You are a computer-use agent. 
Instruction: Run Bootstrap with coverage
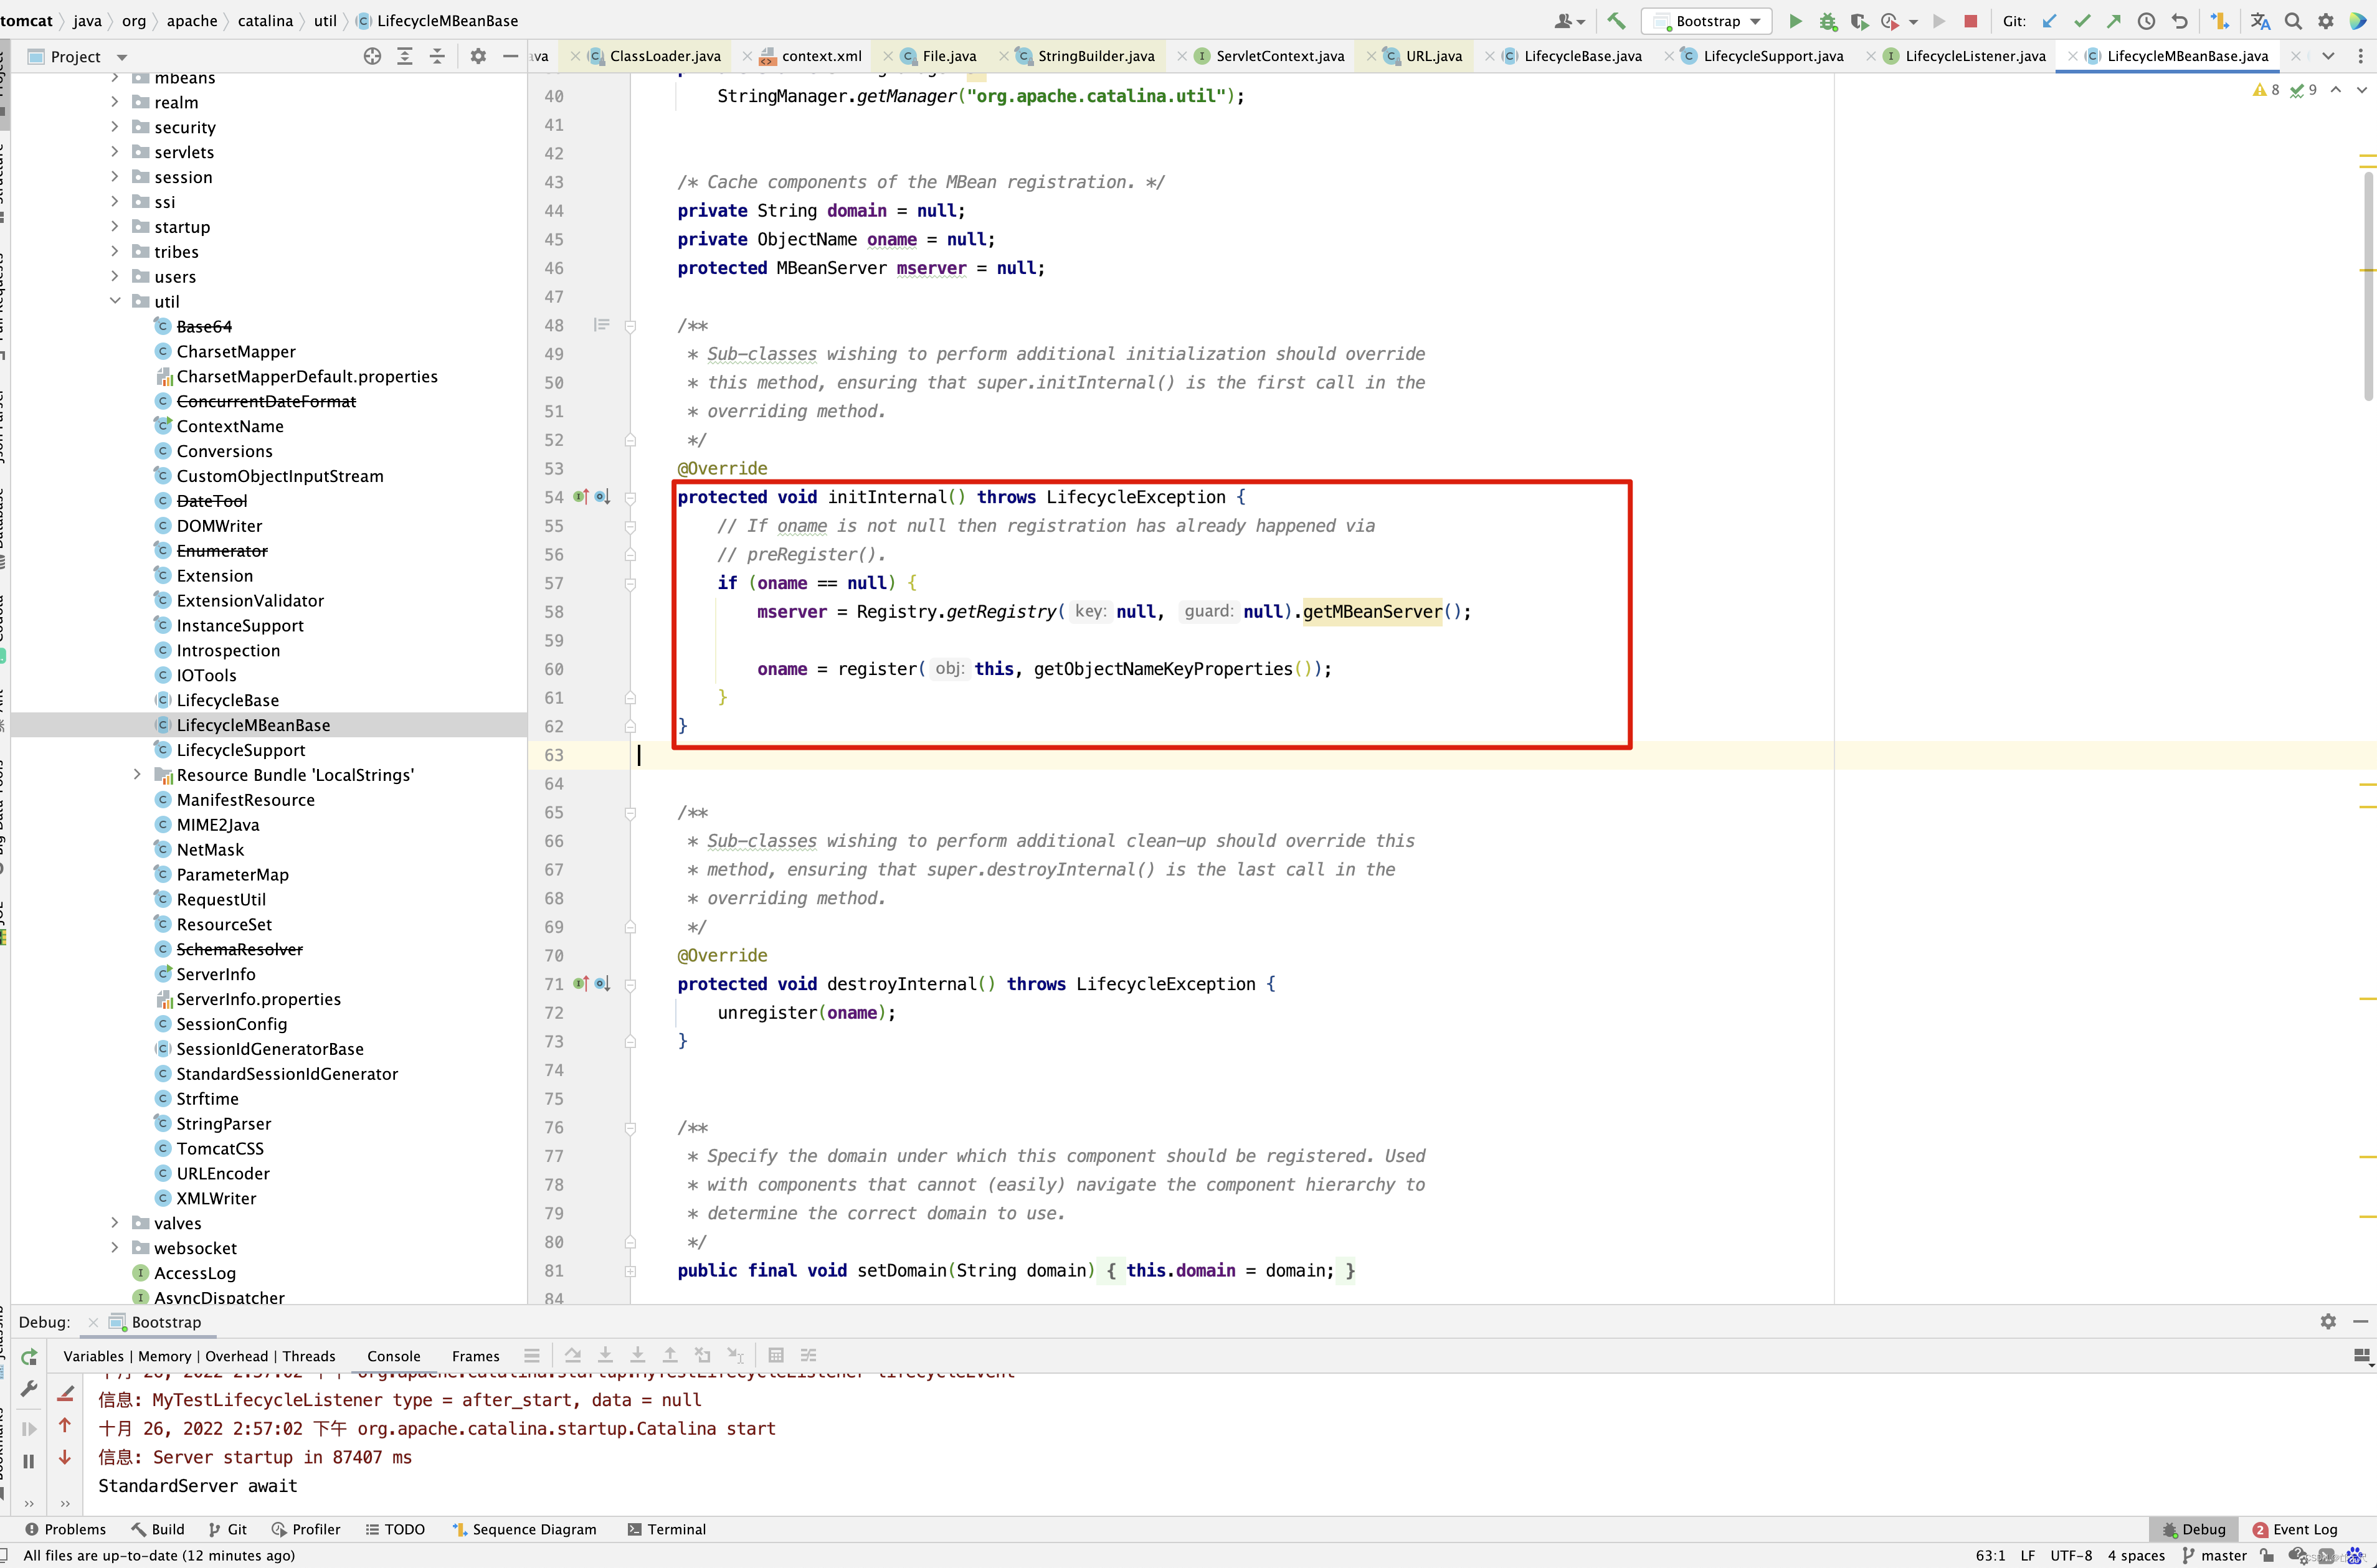pos(1859,21)
